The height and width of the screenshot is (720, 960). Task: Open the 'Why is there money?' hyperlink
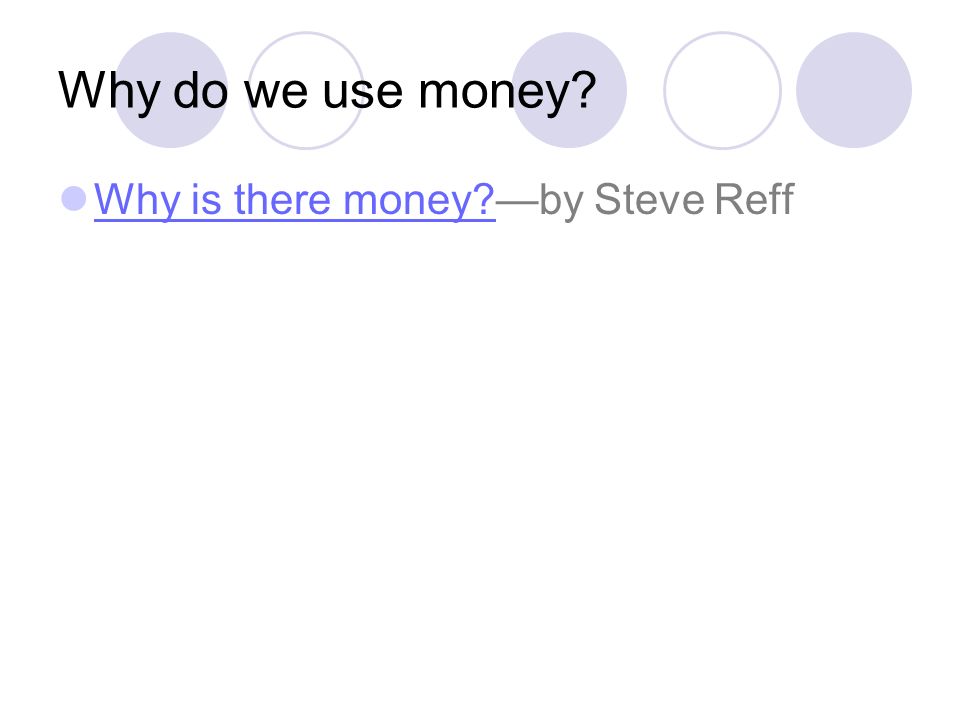point(294,200)
